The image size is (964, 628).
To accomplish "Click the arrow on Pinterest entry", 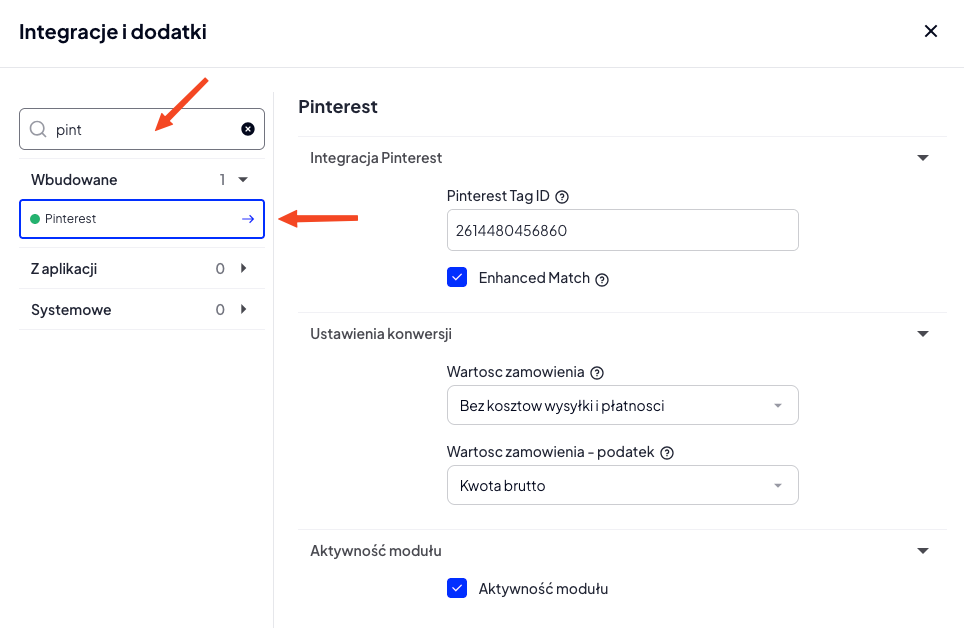I will (248, 219).
